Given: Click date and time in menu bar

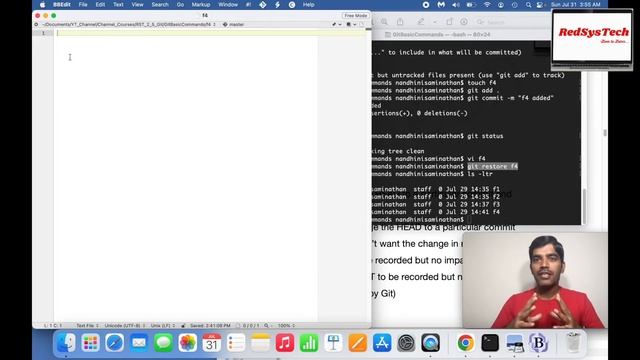Looking at the screenshot, I should [576, 5].
